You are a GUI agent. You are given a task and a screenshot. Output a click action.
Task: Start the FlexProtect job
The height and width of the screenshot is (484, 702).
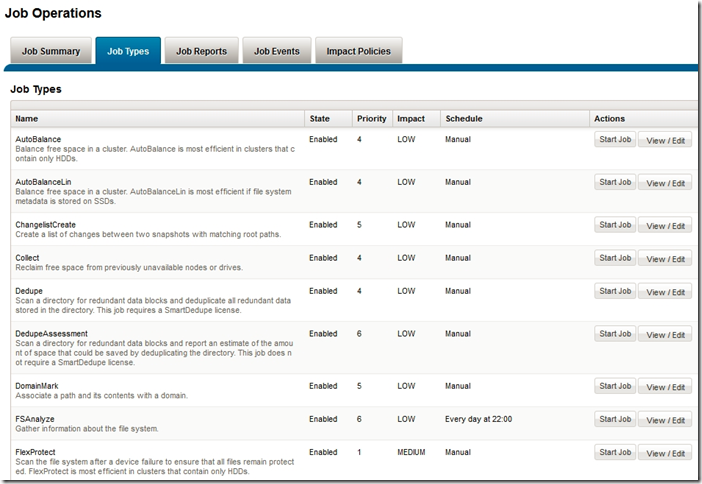pos(615,452)
